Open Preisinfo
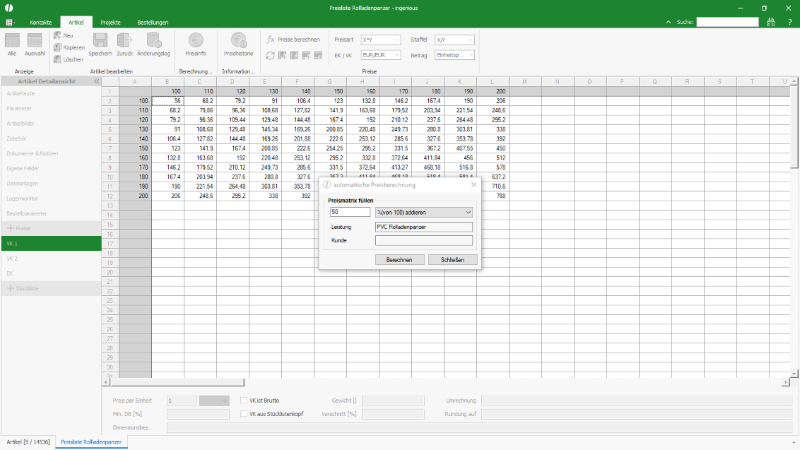The image size is (800, 450). click(x=196, y=44)
